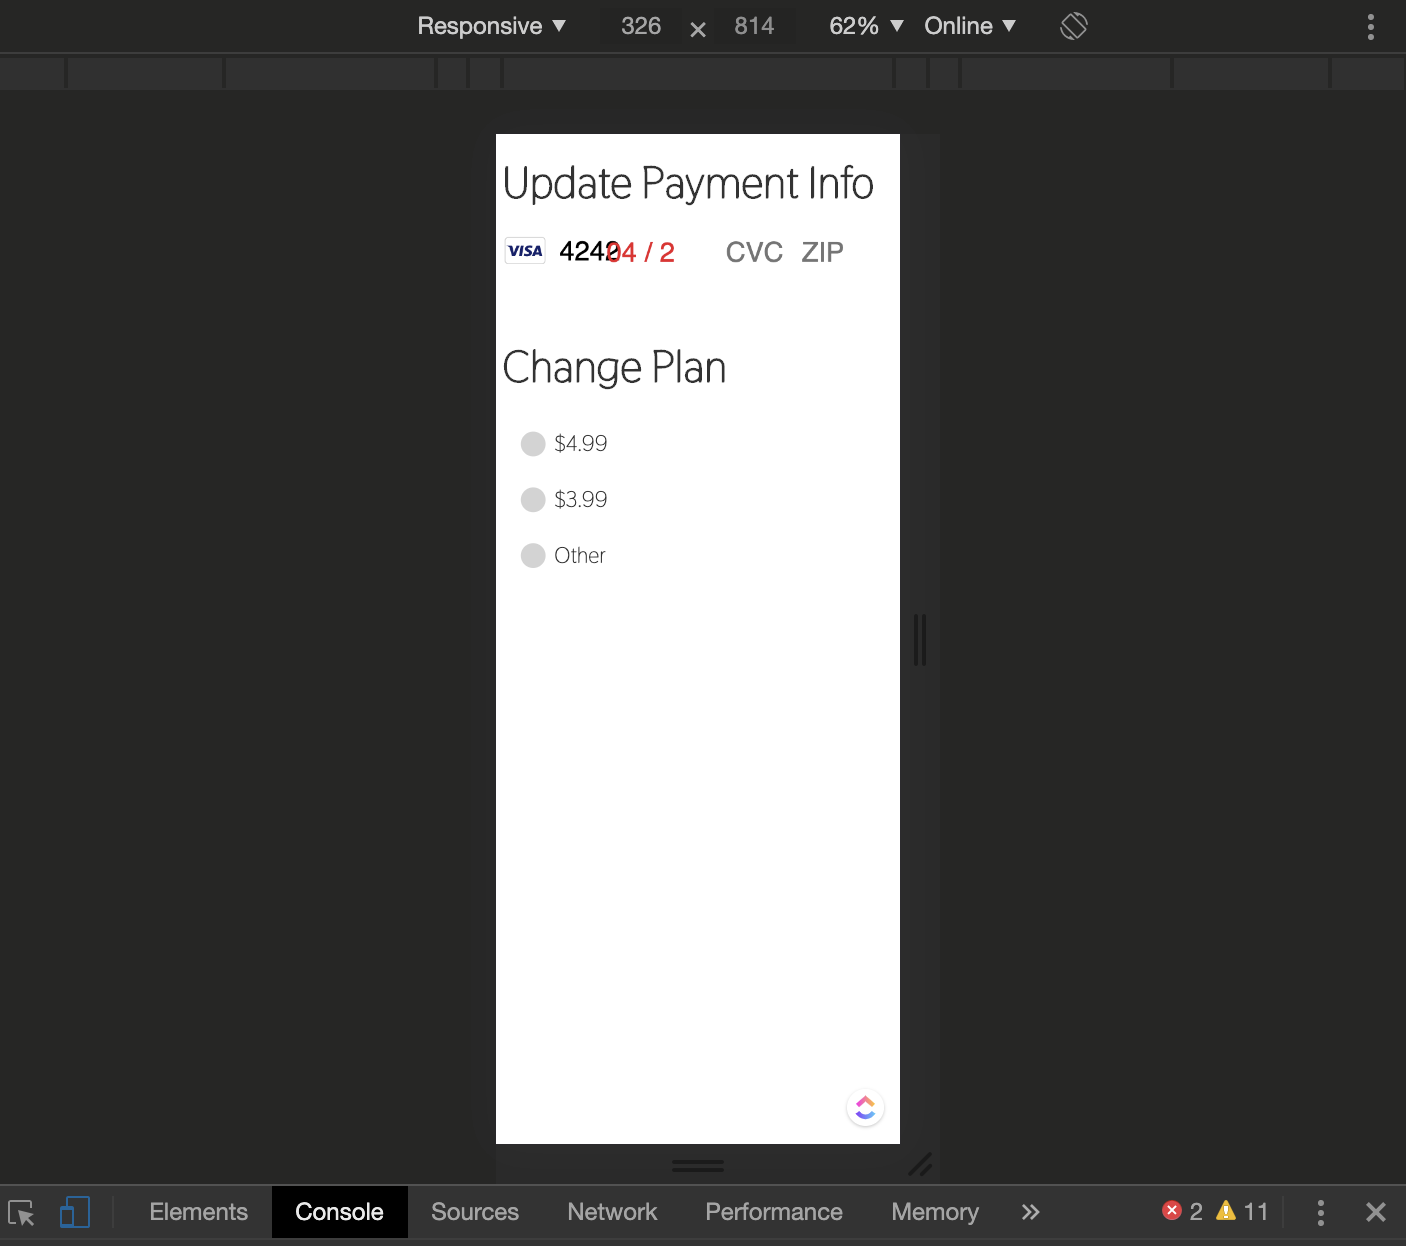Select the $3.99 plan radio button
This screenshot has width=1406, height=1246.
[x=533, y=500]
